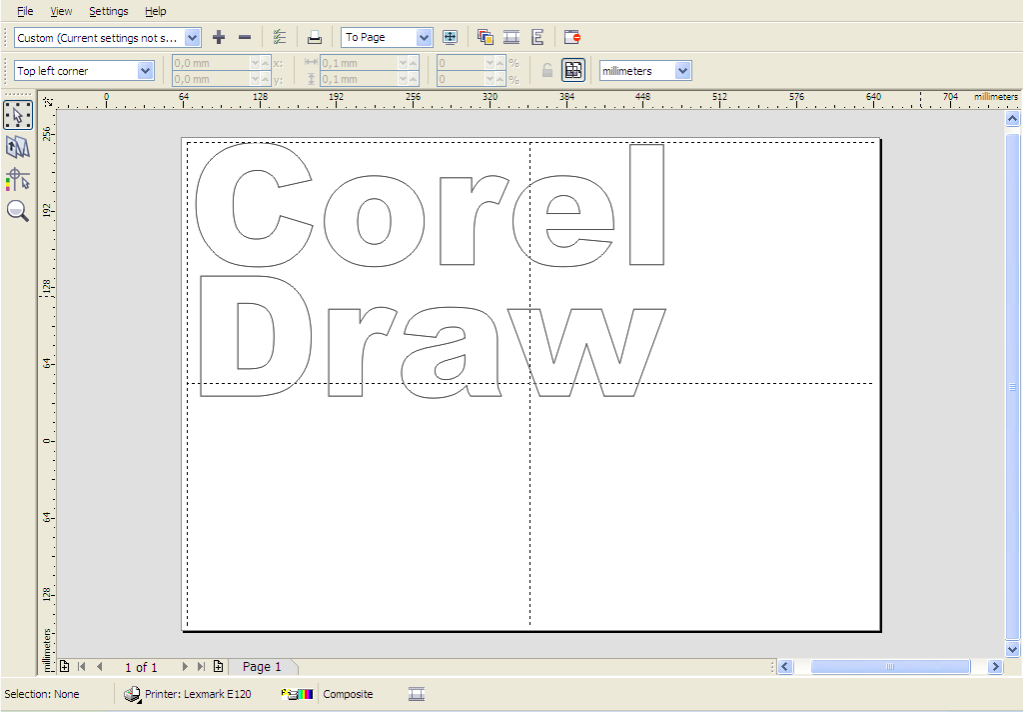Open the print style Custom dropdown
Screen dimensions: 1023x712
(192, 38)
